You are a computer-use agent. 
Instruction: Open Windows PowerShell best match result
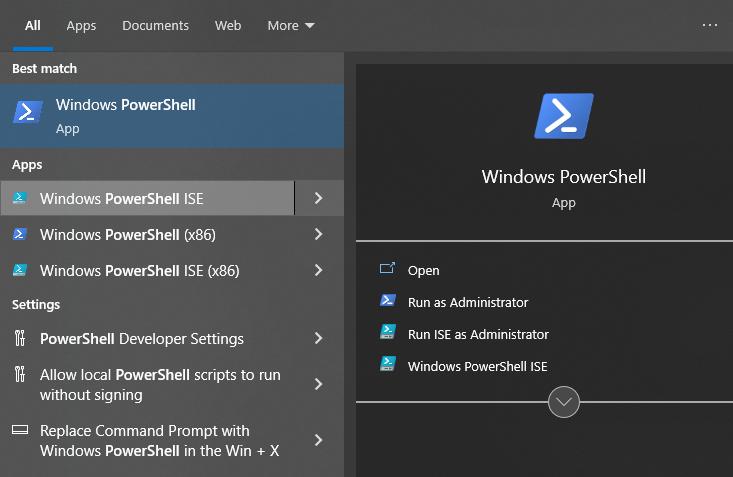pyautogui.click(x=172, y=116)
